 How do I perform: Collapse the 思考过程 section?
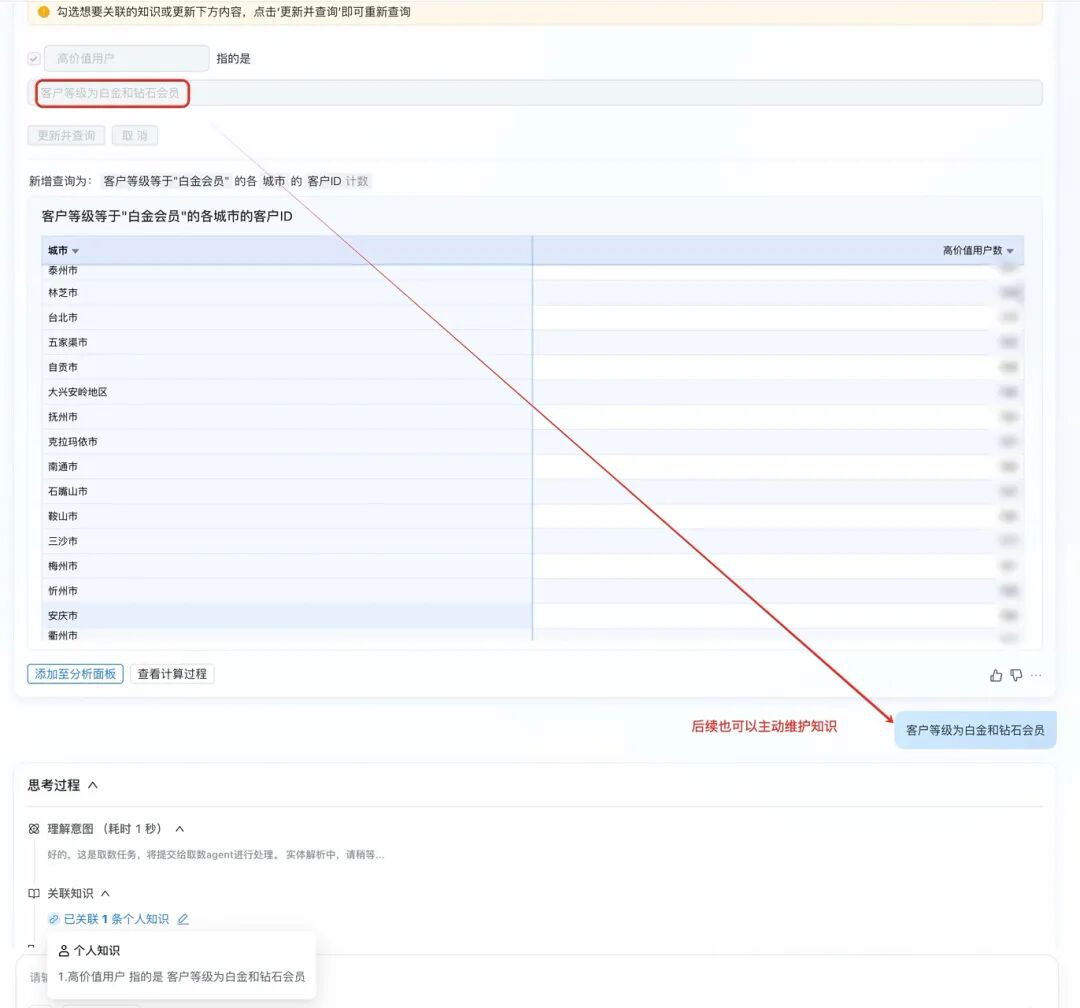tap(93, 785)
